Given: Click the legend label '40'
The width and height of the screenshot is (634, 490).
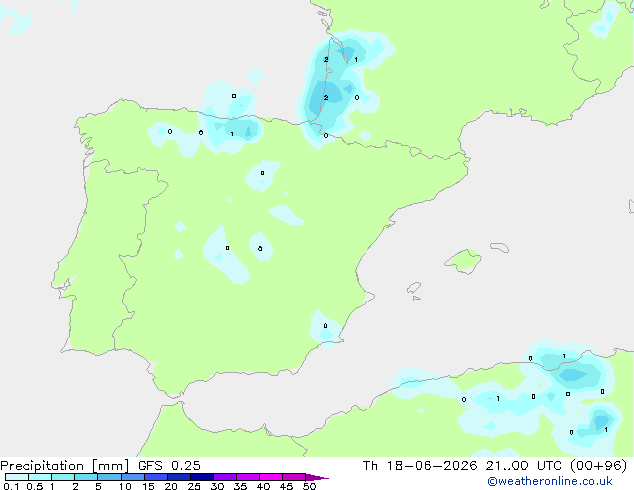Looking at the screenshot, I should (x=263, y=486).
